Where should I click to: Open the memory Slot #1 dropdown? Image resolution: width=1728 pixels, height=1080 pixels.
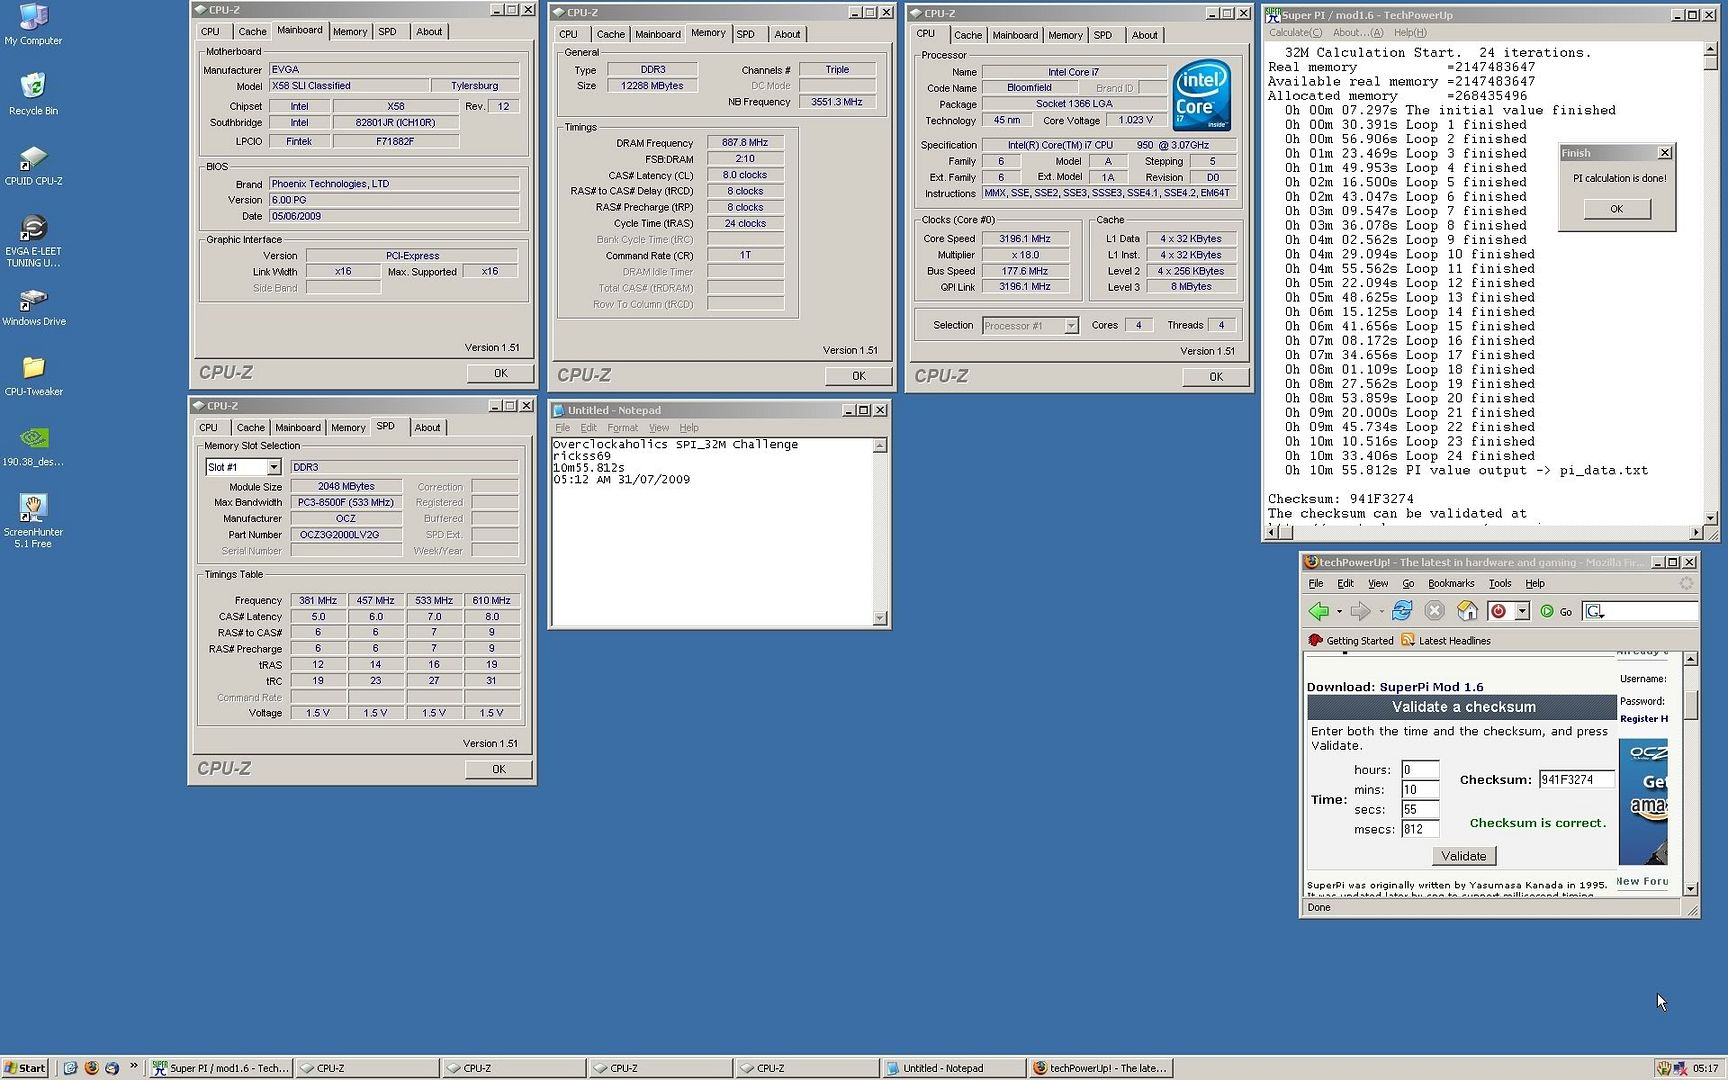click(x=273, y=467)
